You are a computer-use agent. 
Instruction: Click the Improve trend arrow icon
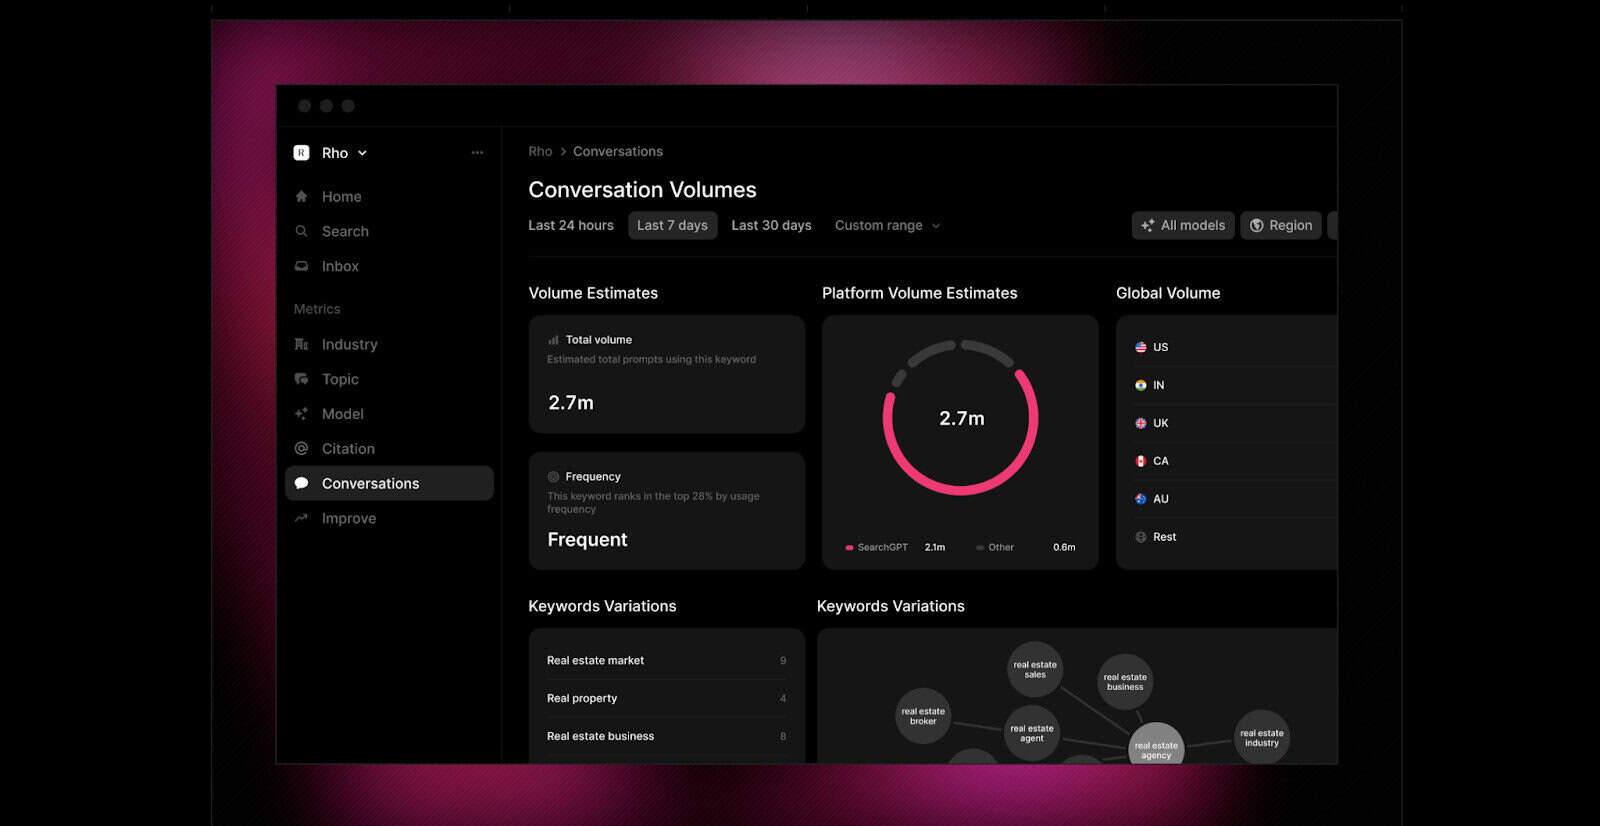pyautogui.click(x=301, y=518)
